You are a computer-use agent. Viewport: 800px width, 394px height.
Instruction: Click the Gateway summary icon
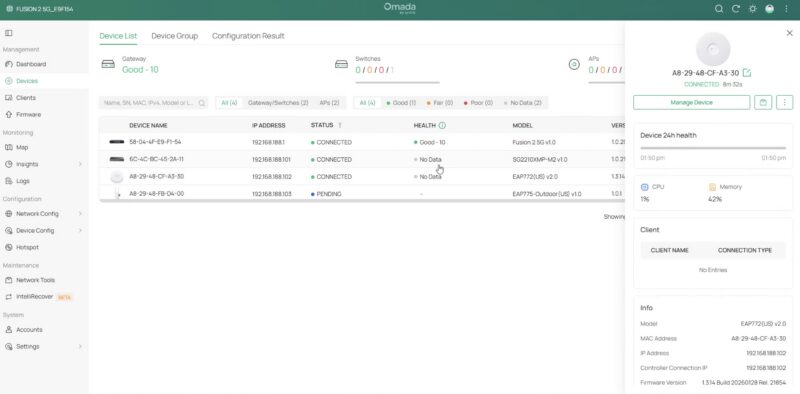pyautogui.click(x=108, y=64)
